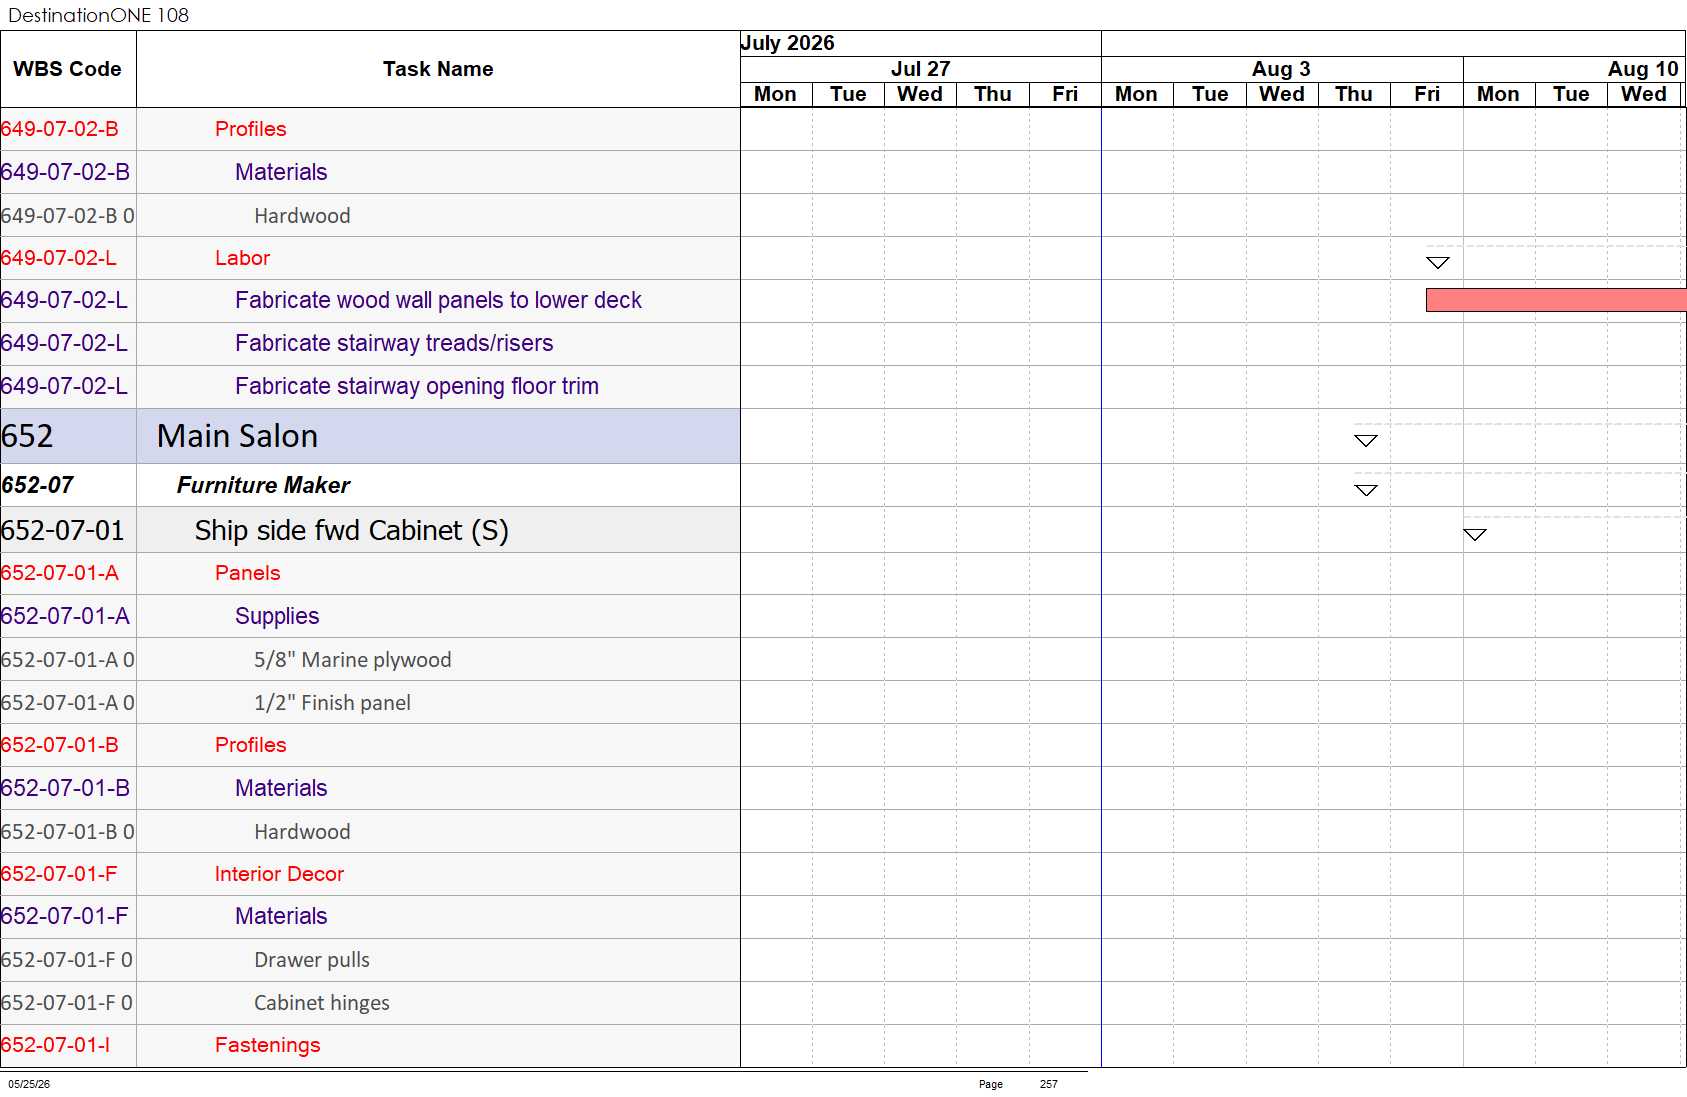This screenshot has width=1687, height=1097.
Task: Click WBS code cell 652-07
Action: (68, 485)
